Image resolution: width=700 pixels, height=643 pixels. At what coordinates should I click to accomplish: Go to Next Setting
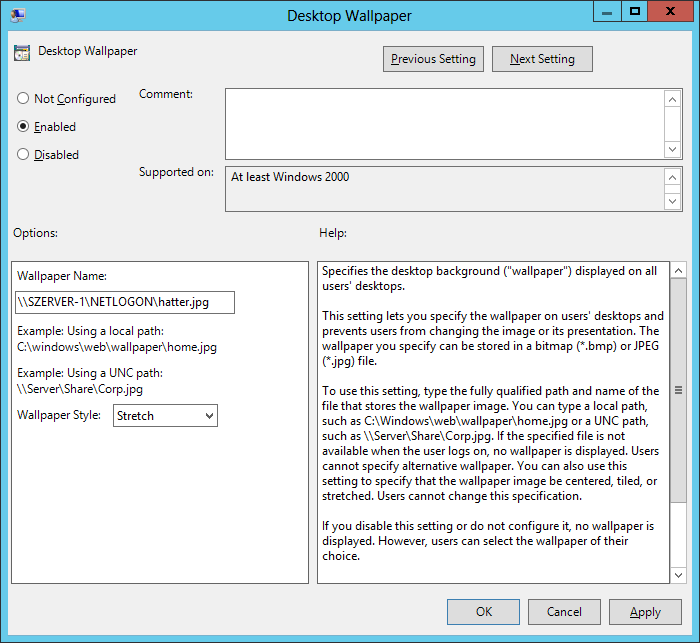click(542, 59)
